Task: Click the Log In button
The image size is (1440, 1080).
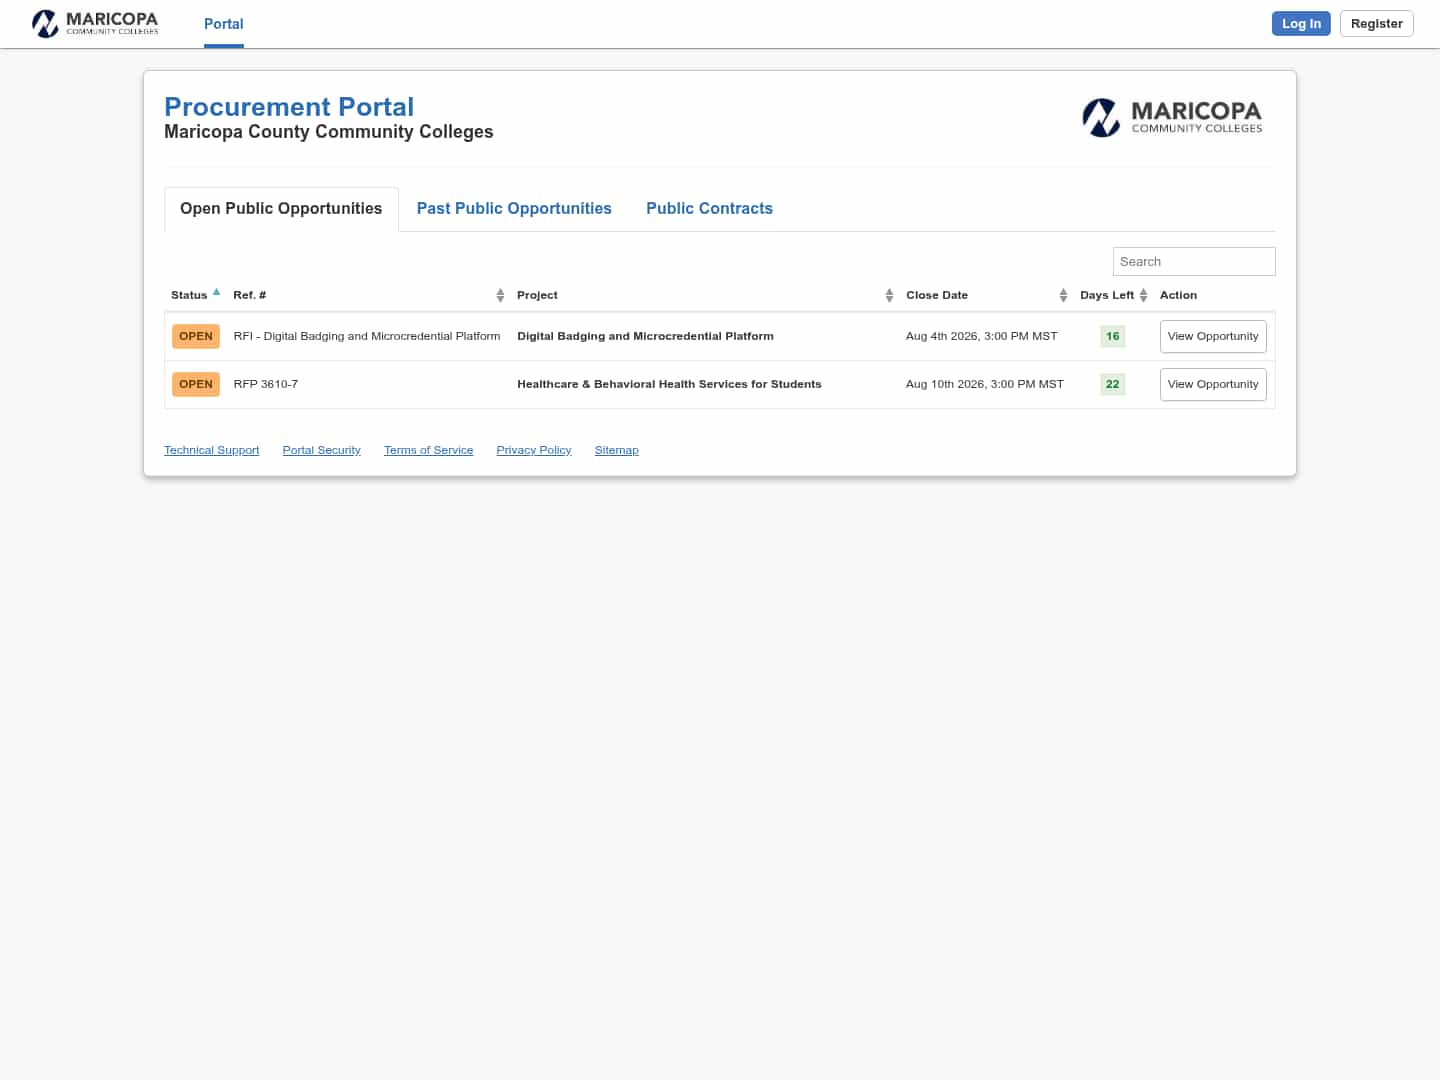Action: point(1301,24)
